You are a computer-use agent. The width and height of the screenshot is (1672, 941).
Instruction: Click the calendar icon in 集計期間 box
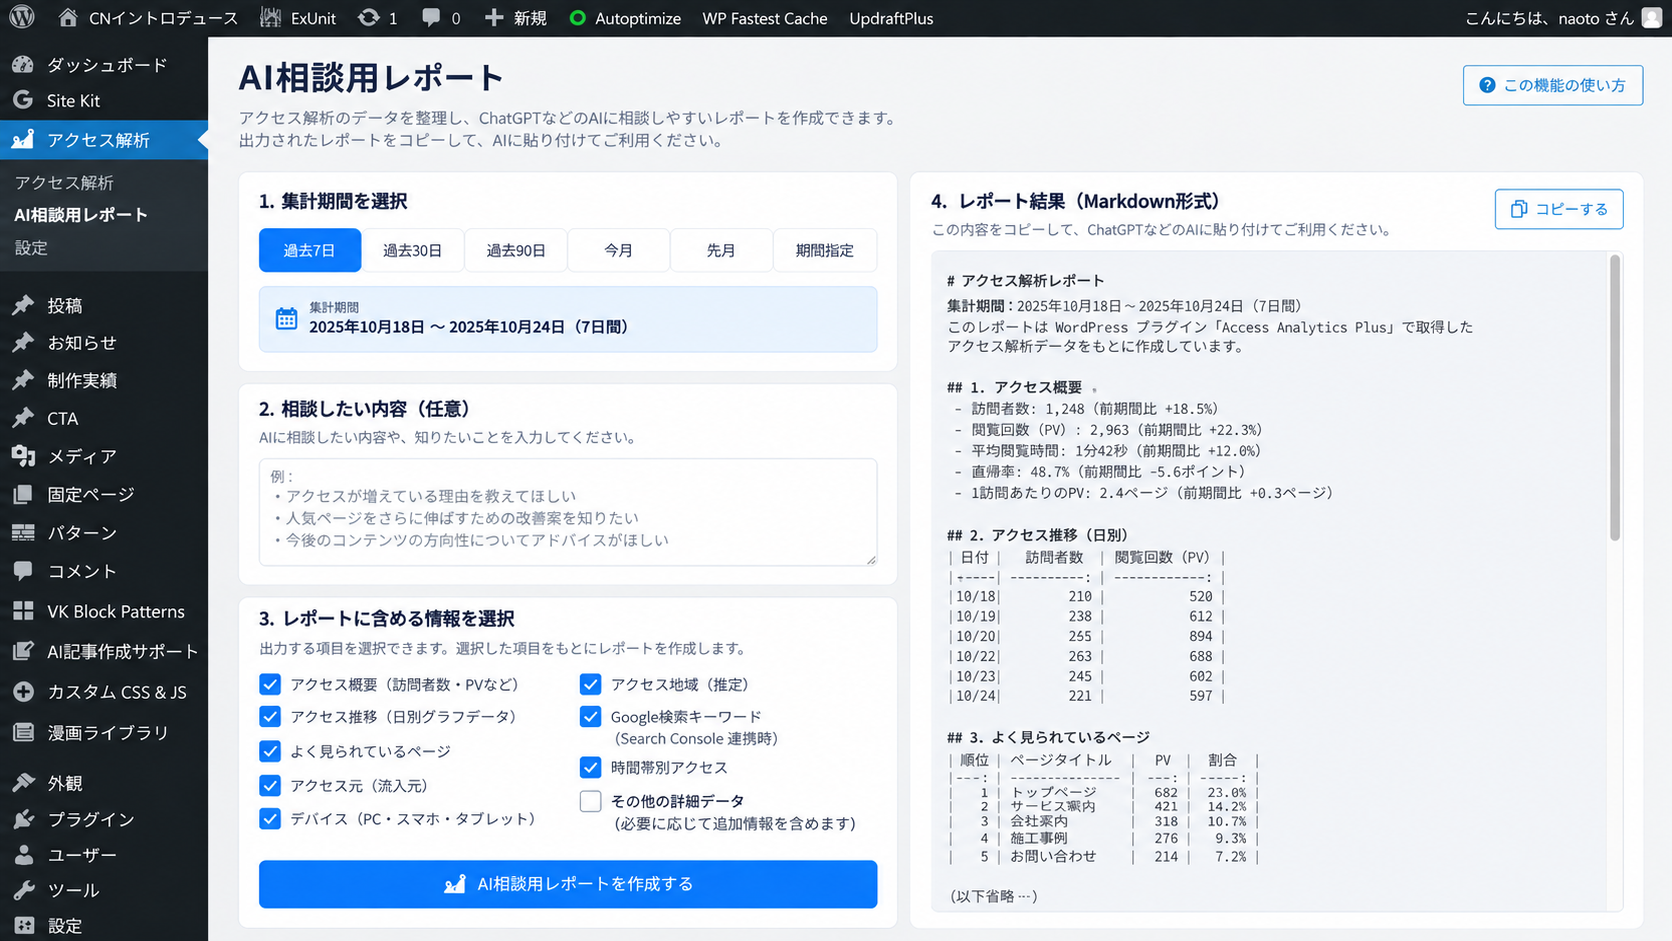[286, 319]
